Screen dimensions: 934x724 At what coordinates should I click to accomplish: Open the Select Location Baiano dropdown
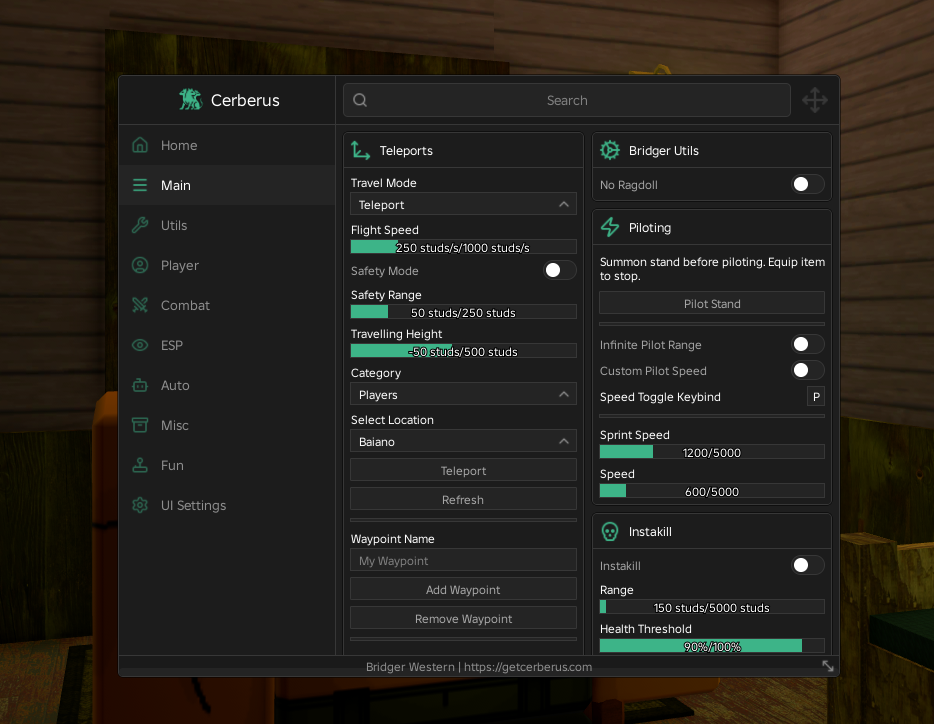[x=463, y=442]
